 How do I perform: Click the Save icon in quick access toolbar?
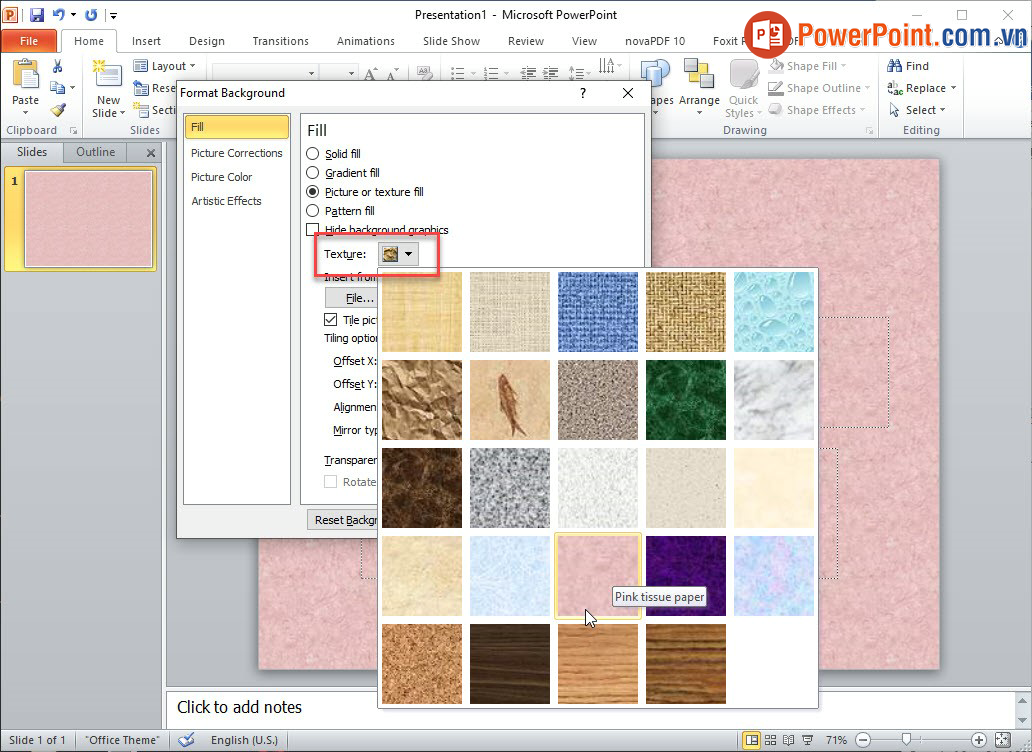[x=37, y=15]
